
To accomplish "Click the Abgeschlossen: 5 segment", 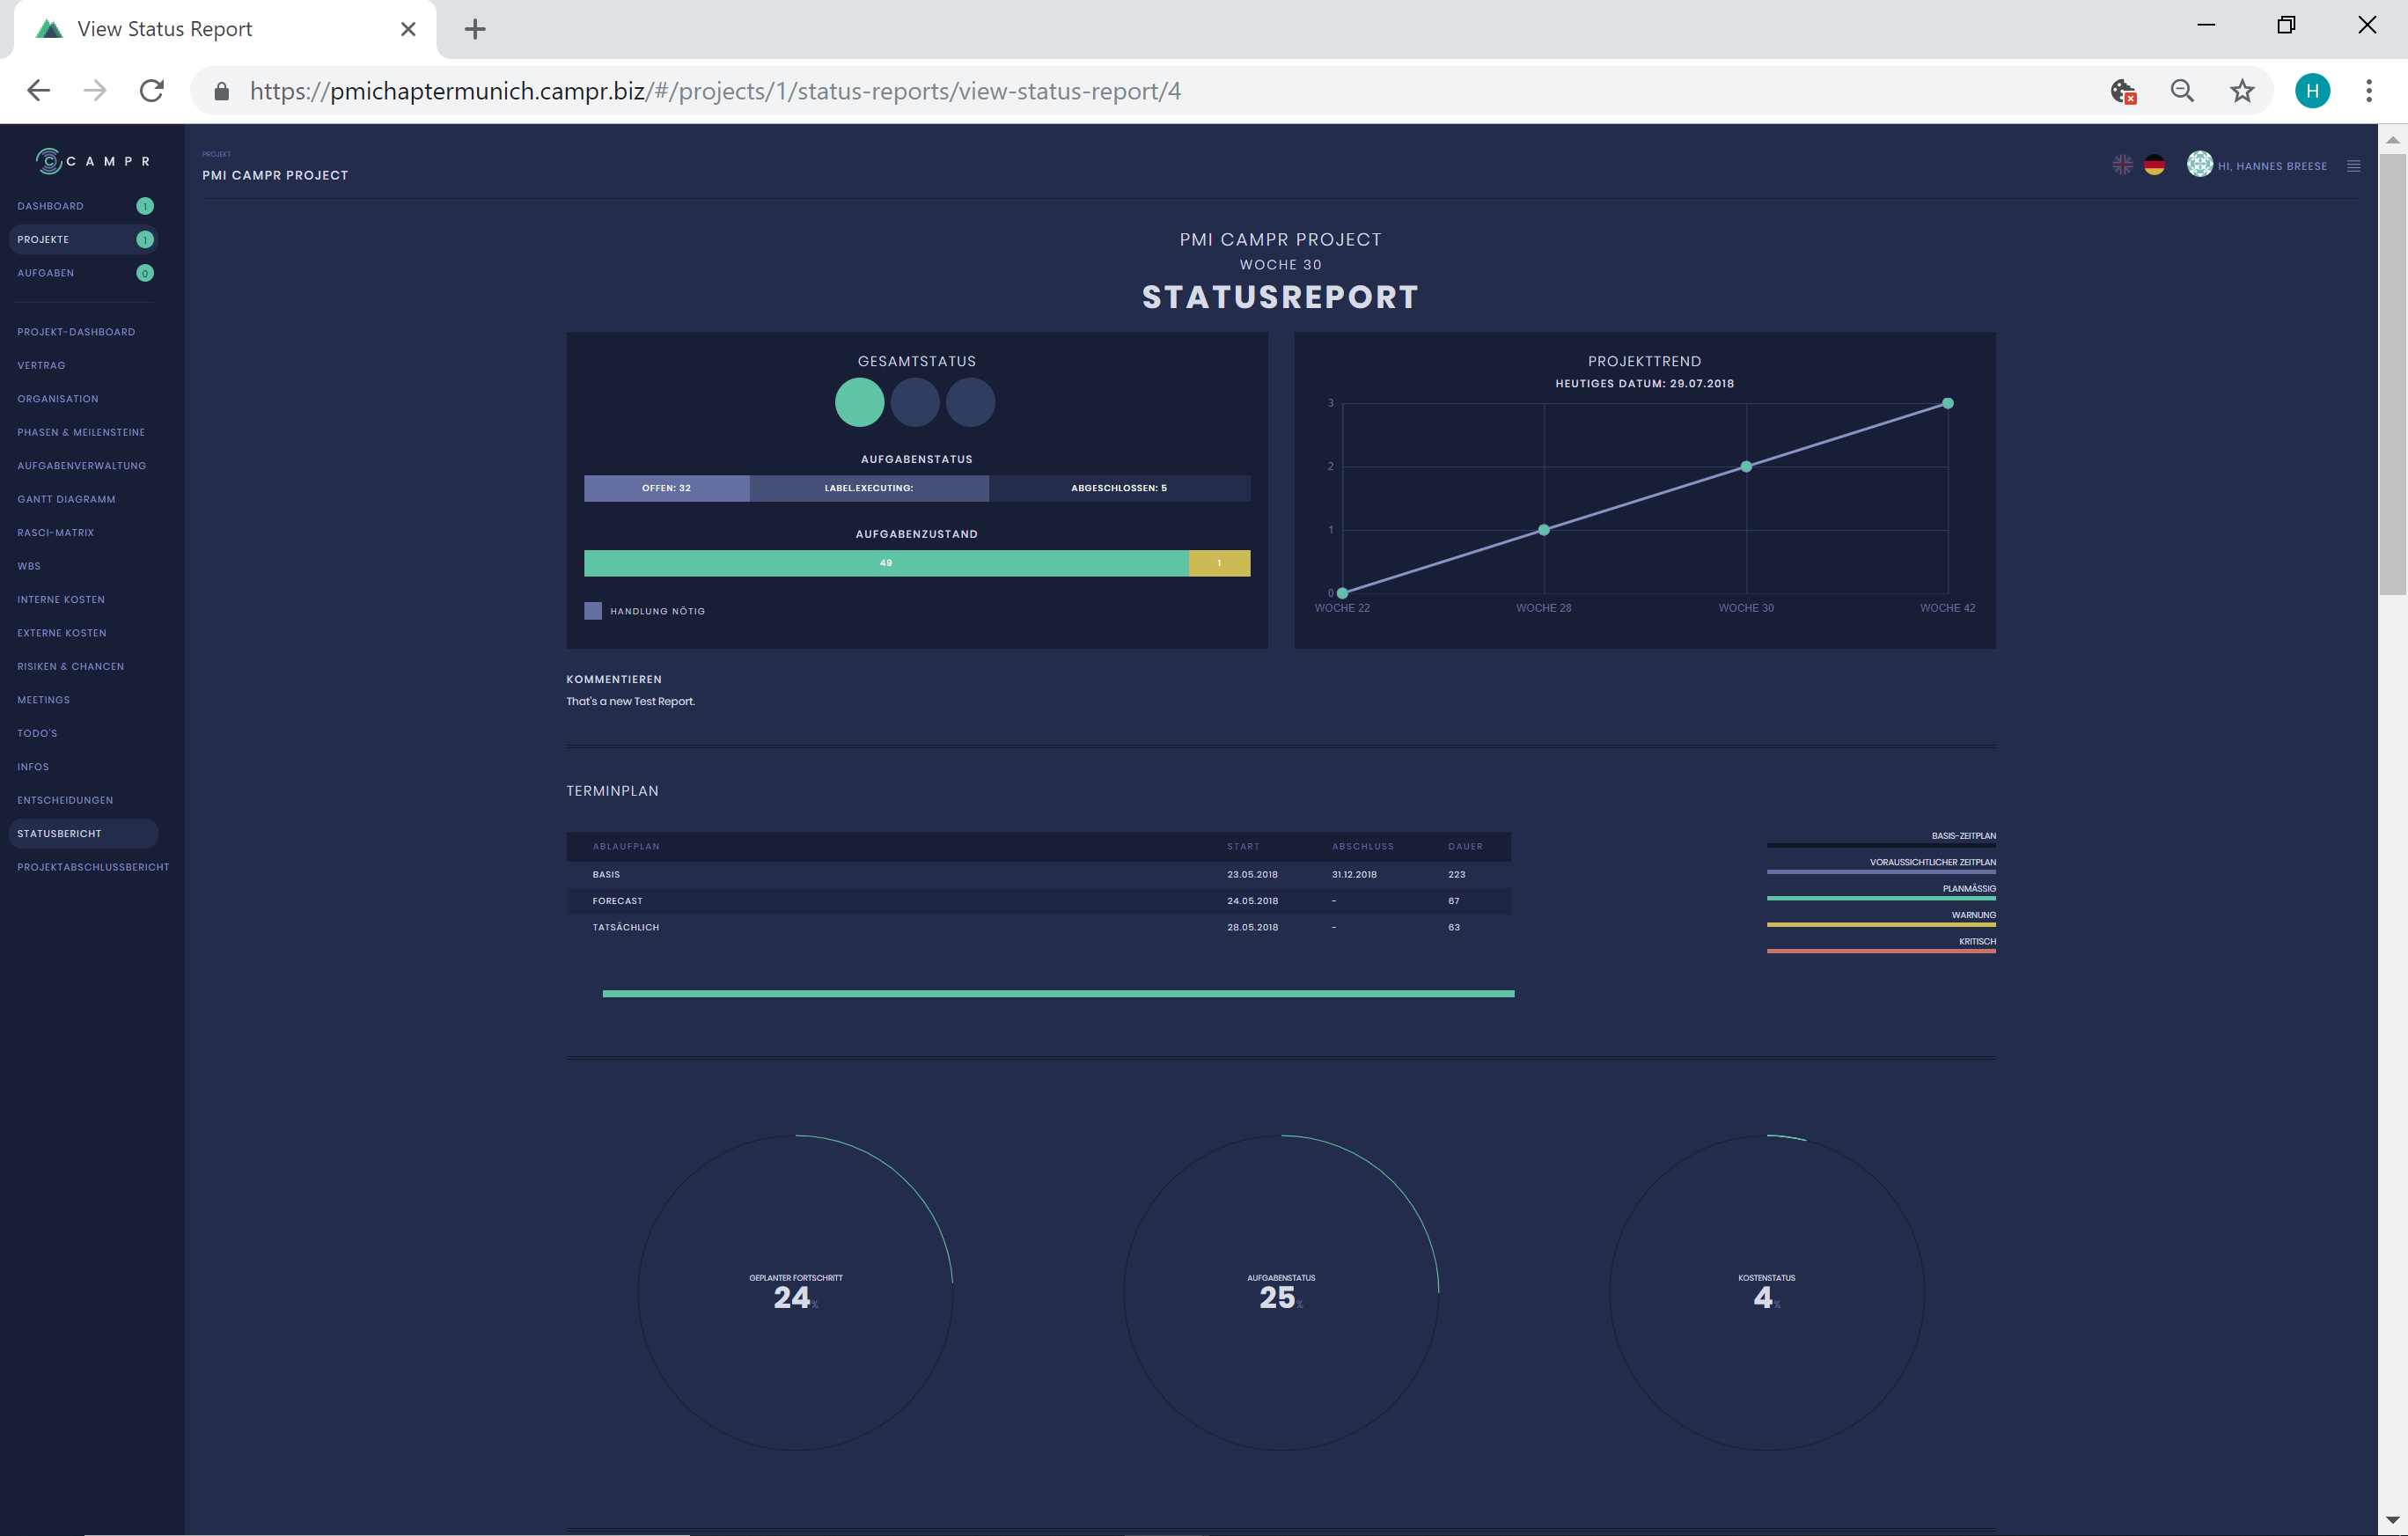I will tap(1119, 488).
